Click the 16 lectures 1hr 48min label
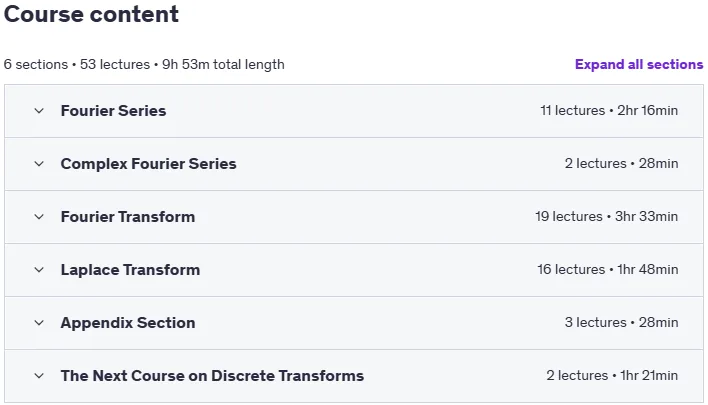Viewport: 708px width, 405px height. tap(607, 270)
